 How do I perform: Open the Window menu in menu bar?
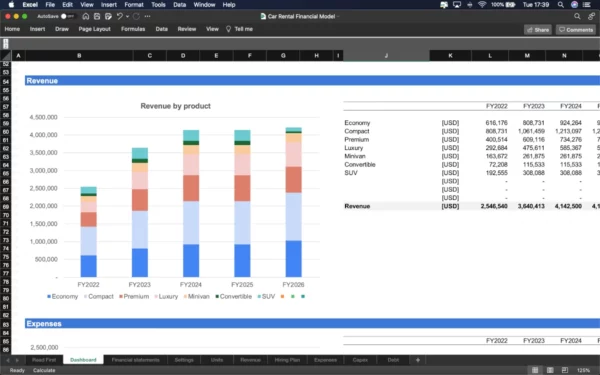click(204, 5)
